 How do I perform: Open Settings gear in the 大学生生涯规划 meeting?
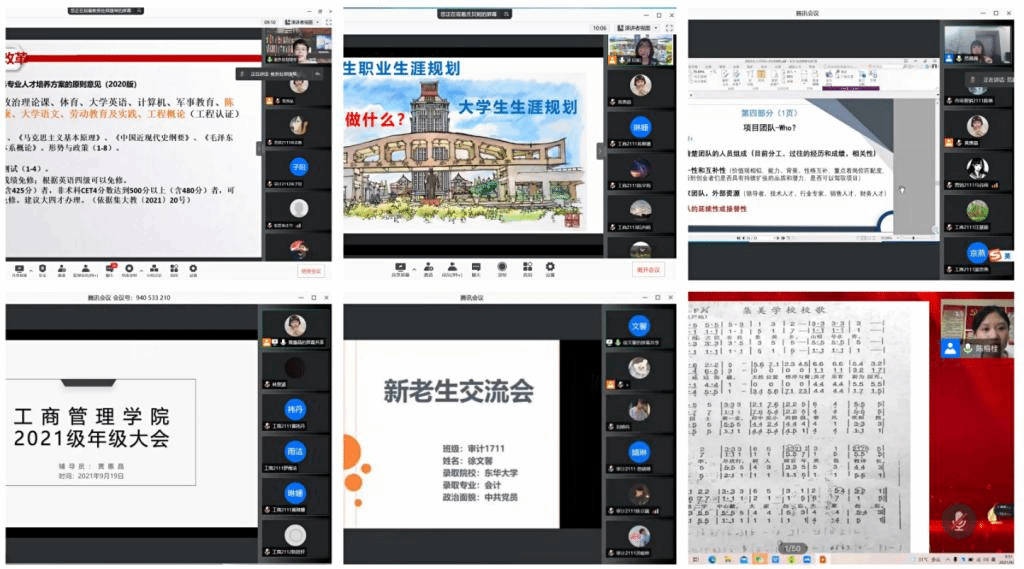click(x=549, y=267)
